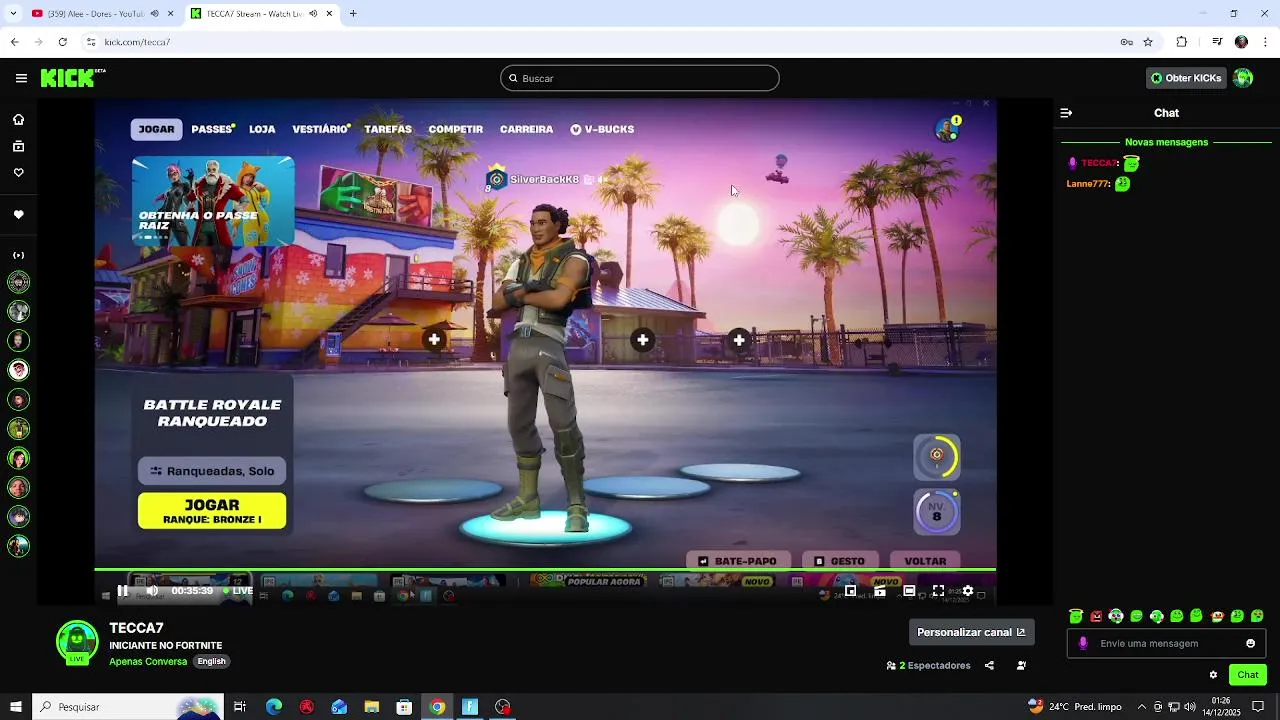This screenshot has height=720, width=1280.
Task: Collapse the chat panel arrow
Action: [1066, 113]
